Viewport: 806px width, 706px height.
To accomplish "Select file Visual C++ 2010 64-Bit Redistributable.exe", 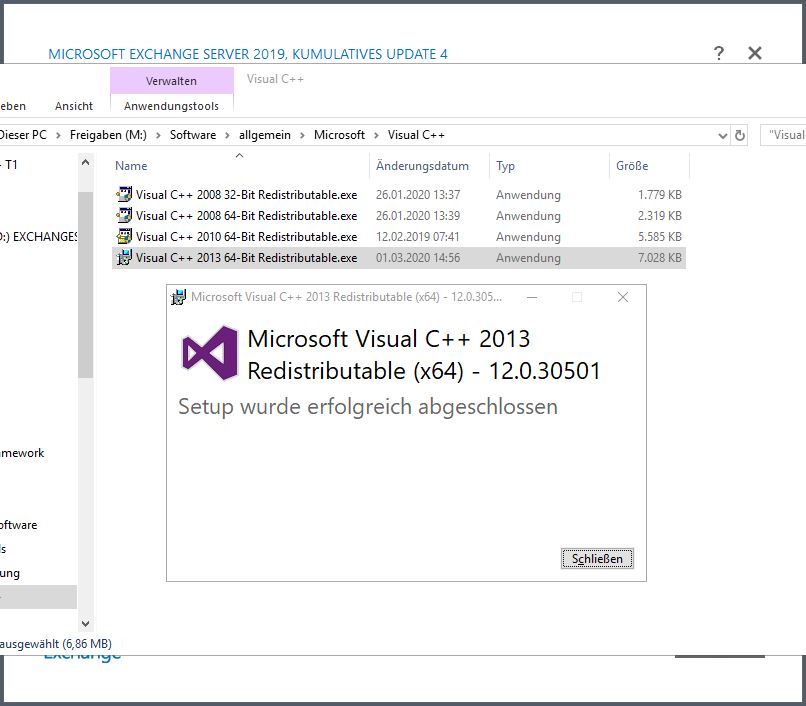I will [246, 237].
